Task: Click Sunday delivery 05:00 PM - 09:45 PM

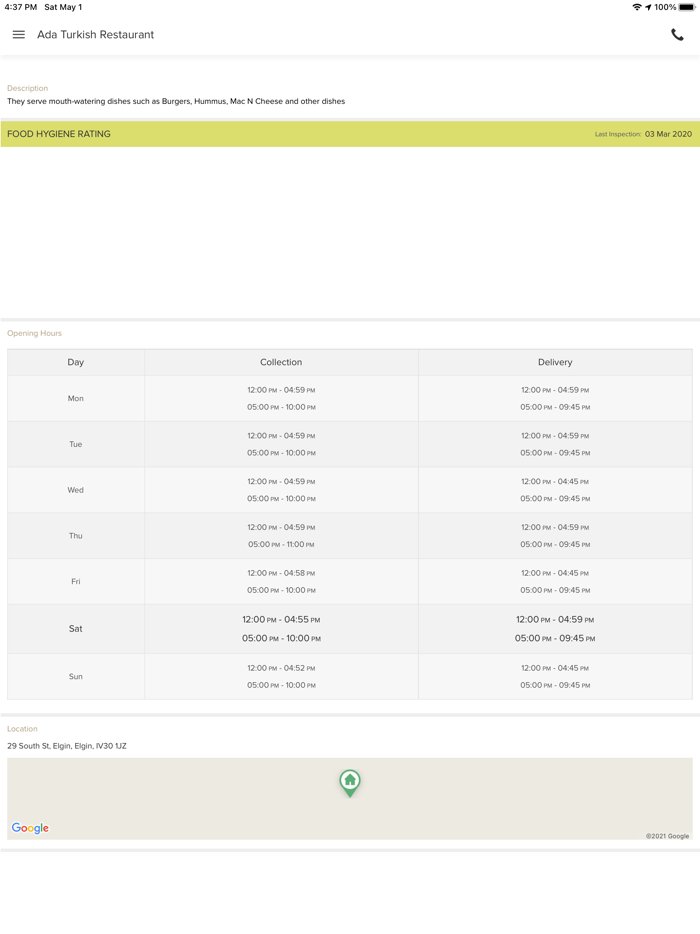Action: pos(555,686)
